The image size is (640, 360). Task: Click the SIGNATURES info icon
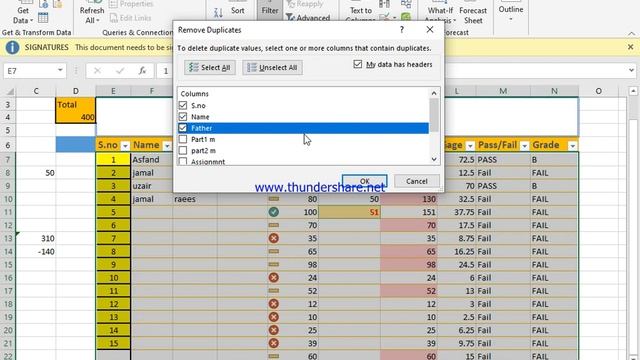(x=12, y=48)
